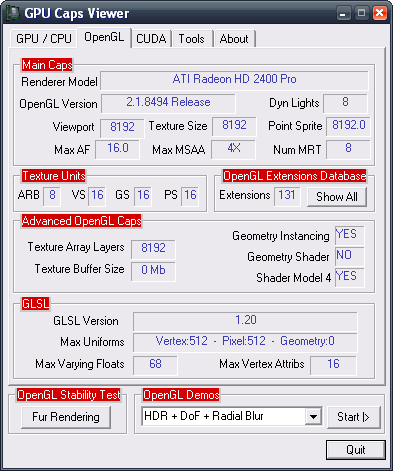Go to the Tools tab
The width and height of the screenshot is (393, 471).
click(x=192, y=39)
